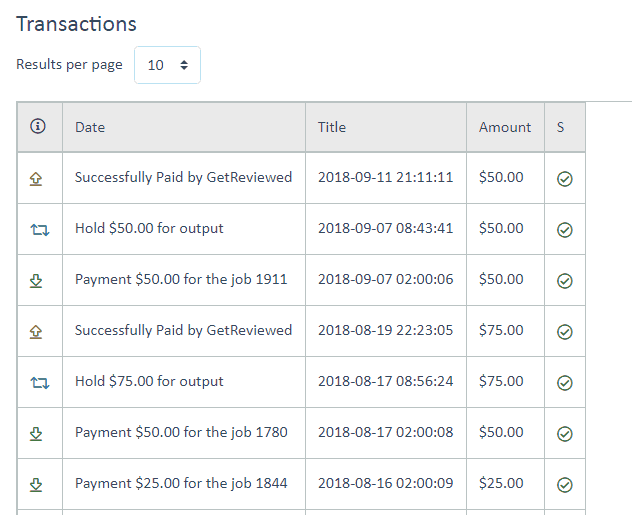Viewport: 632px width, 515px height.
Task: Click upload icon for 2018-08-19 GetReviewed payment
Action: click(39, 331)
